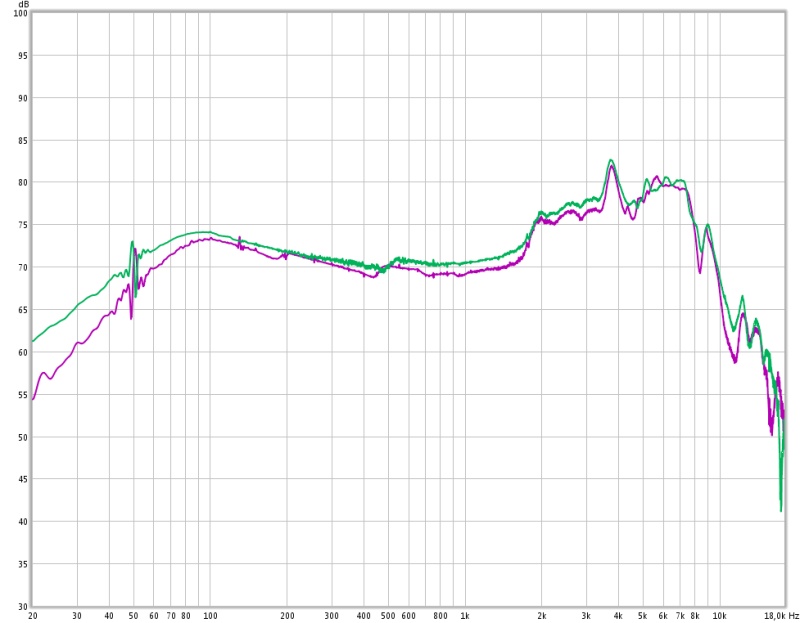Image resolution: width=800 pixels, height=623 pixels.
Task: Select the 100 label on the frequency axis
Action: (210, 616)
